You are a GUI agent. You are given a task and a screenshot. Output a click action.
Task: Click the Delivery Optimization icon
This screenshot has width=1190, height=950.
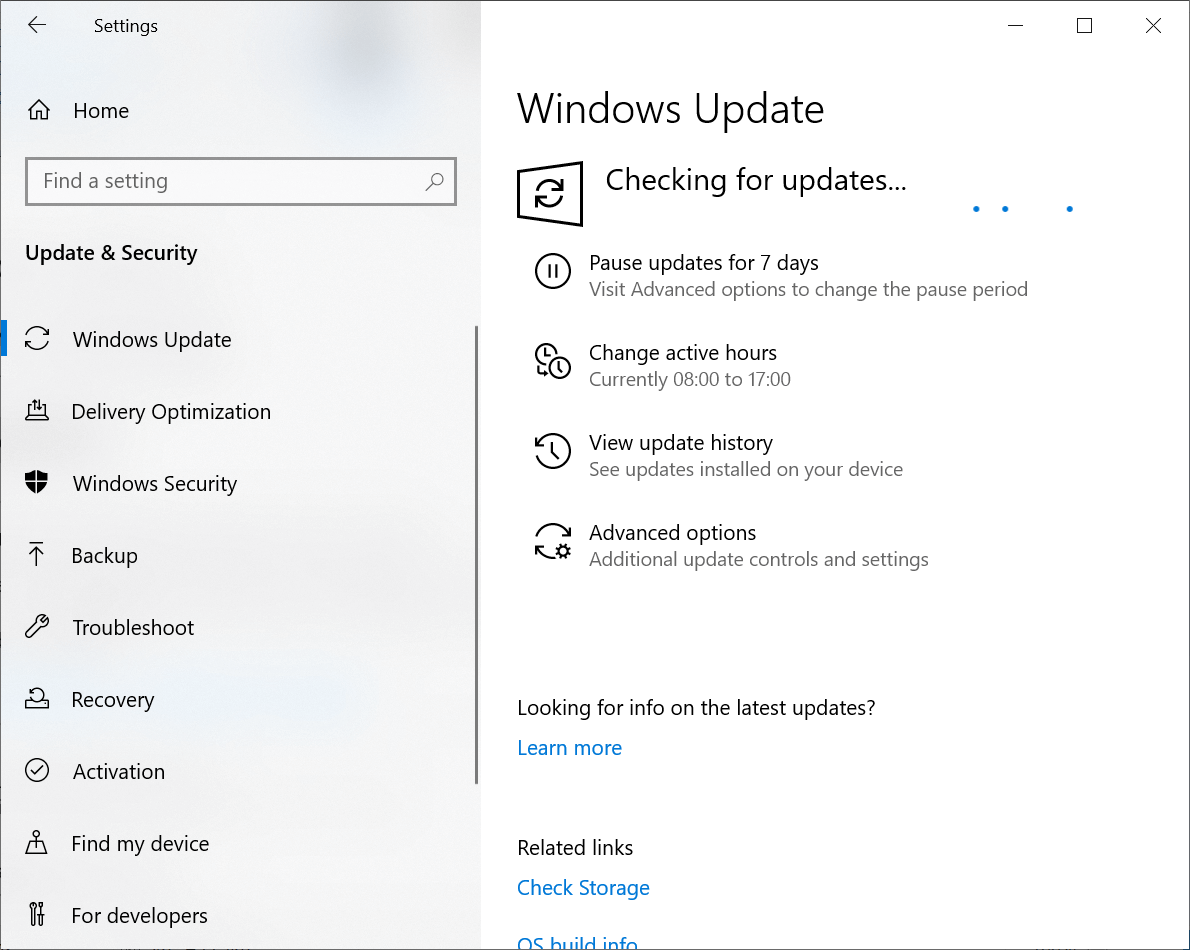pos(36,411)
